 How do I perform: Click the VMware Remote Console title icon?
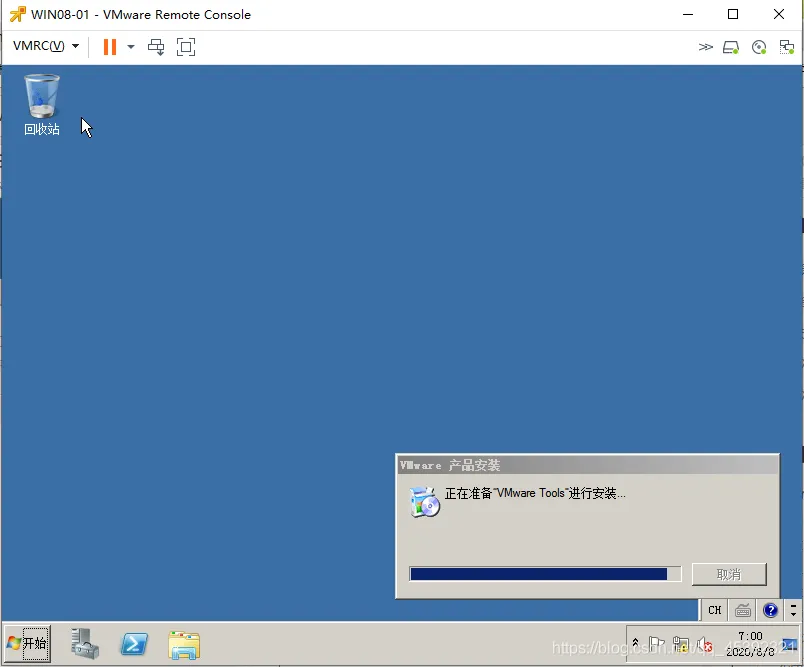tap(17, 14)
